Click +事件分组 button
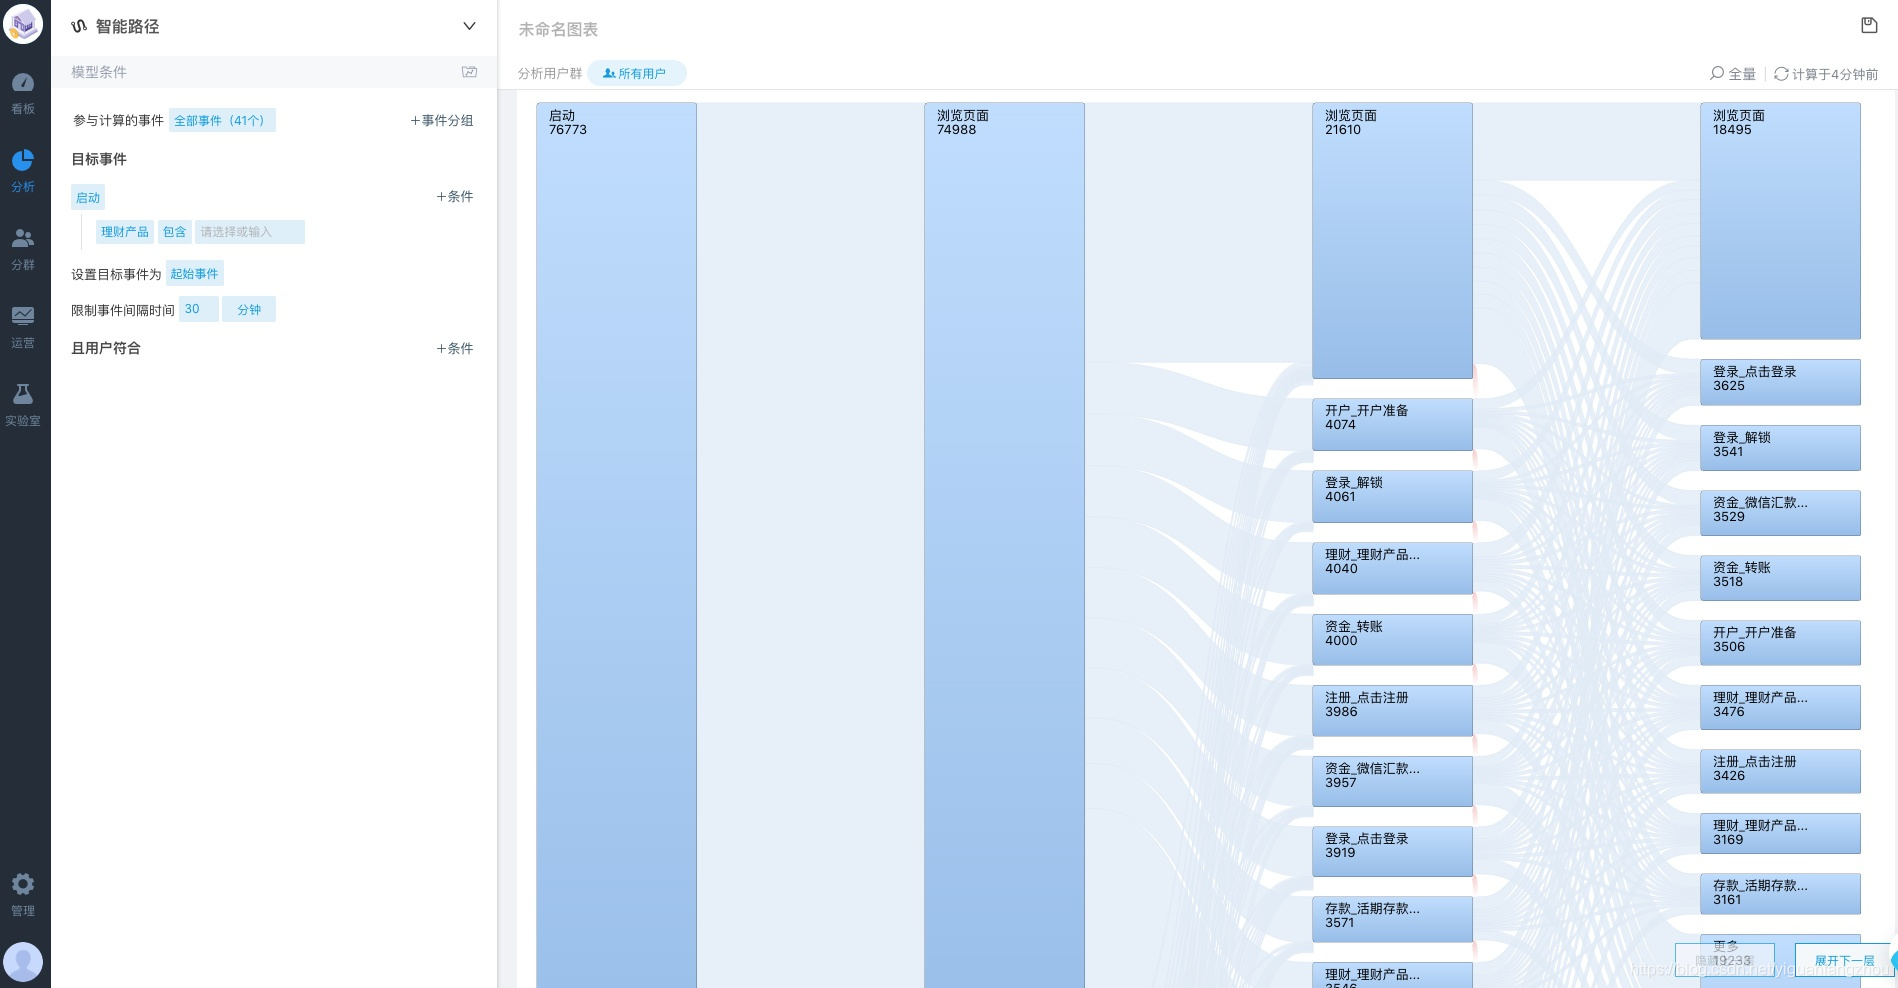The width and height of the screenshot is (1898, 988). 441,120
